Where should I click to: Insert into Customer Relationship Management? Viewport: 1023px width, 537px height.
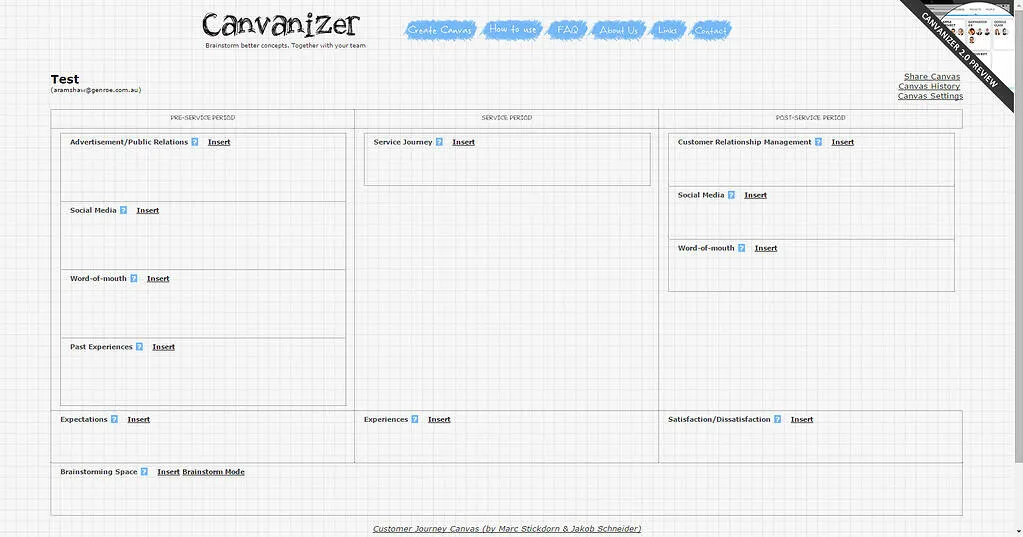843,142
